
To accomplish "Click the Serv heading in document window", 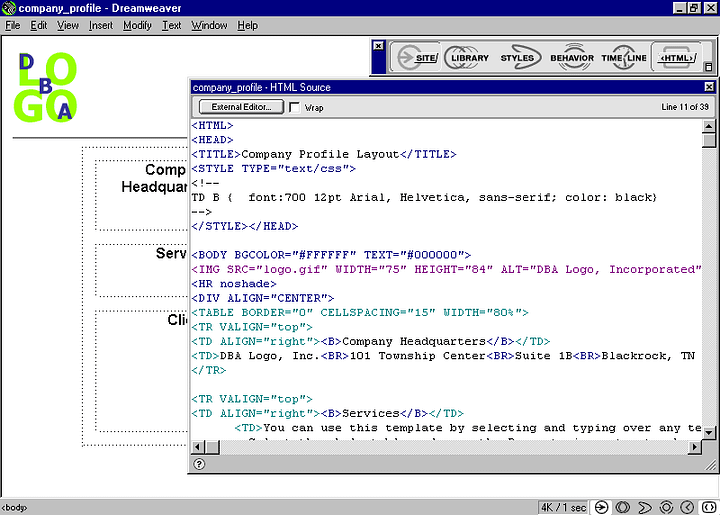I will pos(171,253).
